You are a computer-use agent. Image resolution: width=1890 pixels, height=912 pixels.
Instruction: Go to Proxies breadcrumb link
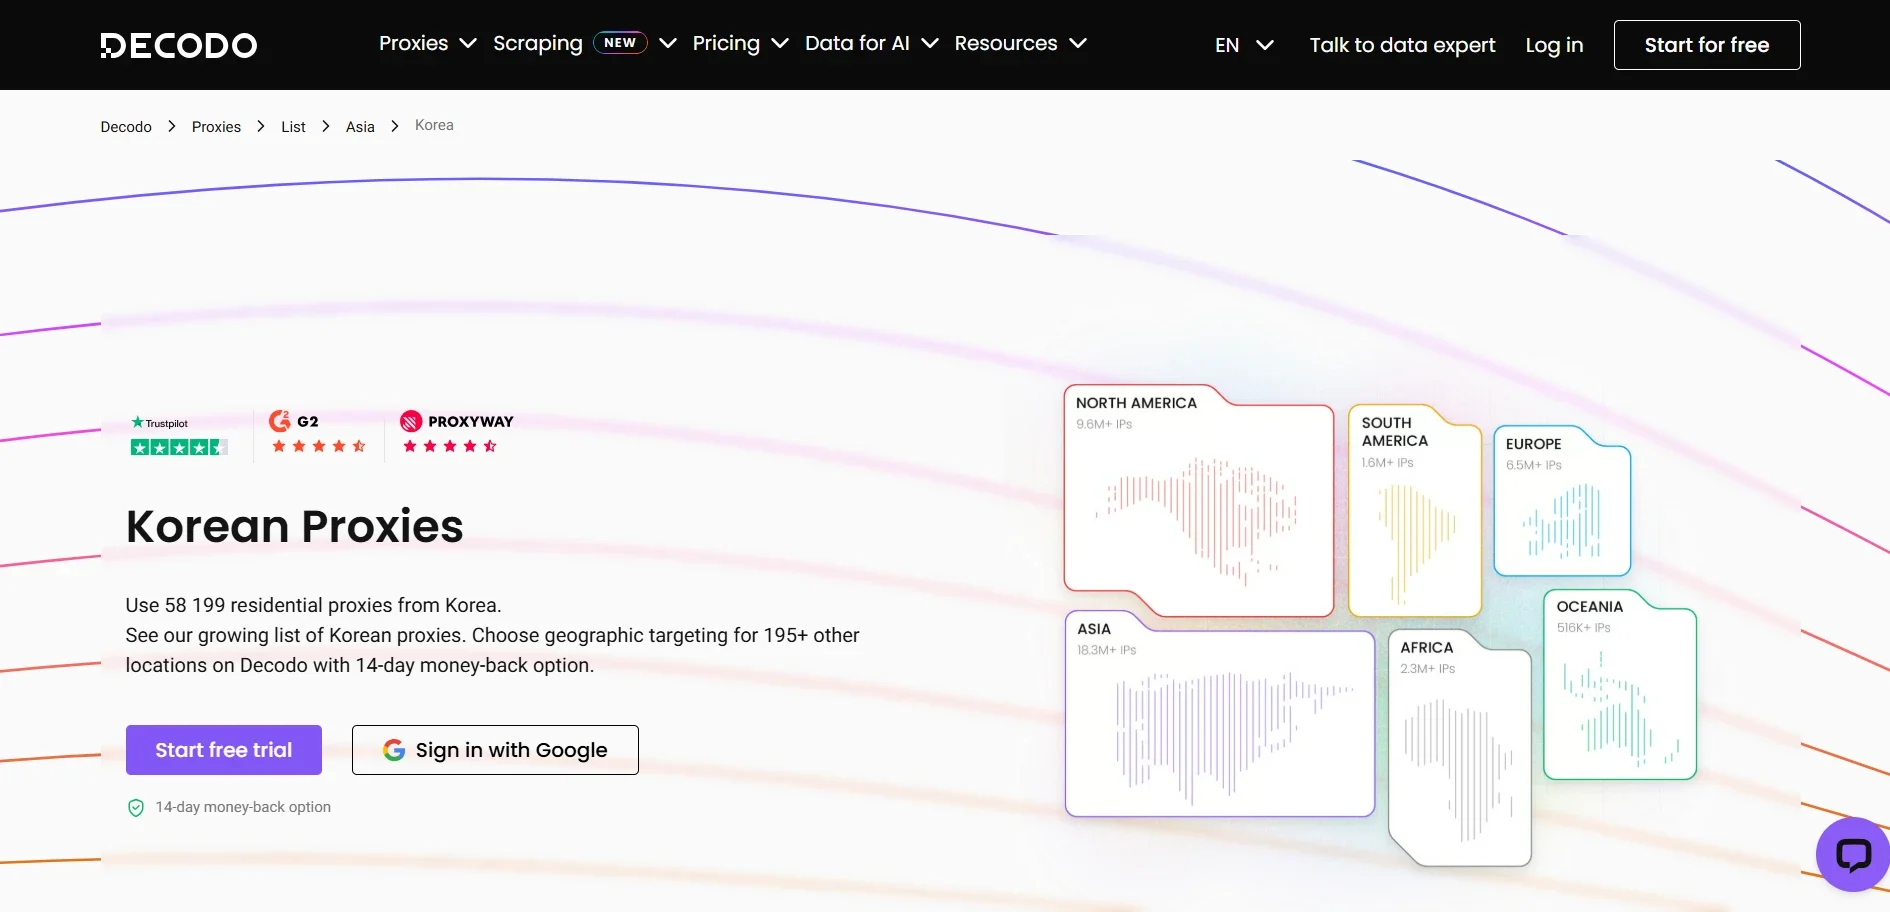tap(216, 127)
